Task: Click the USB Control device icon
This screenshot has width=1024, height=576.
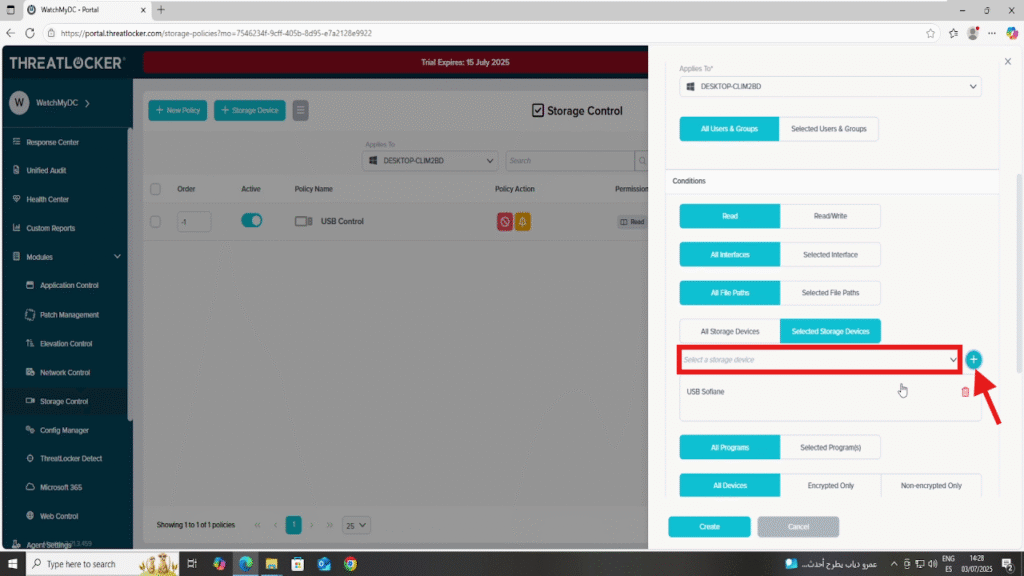Action: (303, 221)
